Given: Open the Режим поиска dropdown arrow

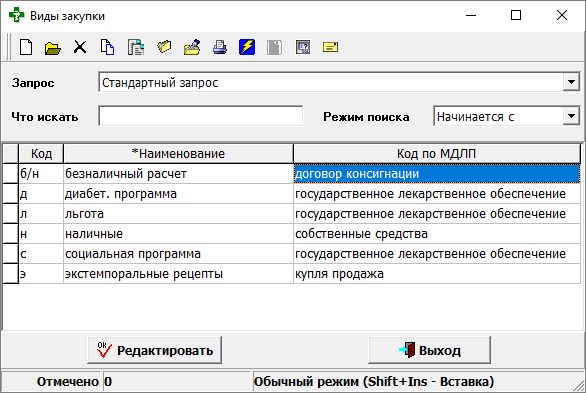Looking at the screenshot, I should [571, 117].
